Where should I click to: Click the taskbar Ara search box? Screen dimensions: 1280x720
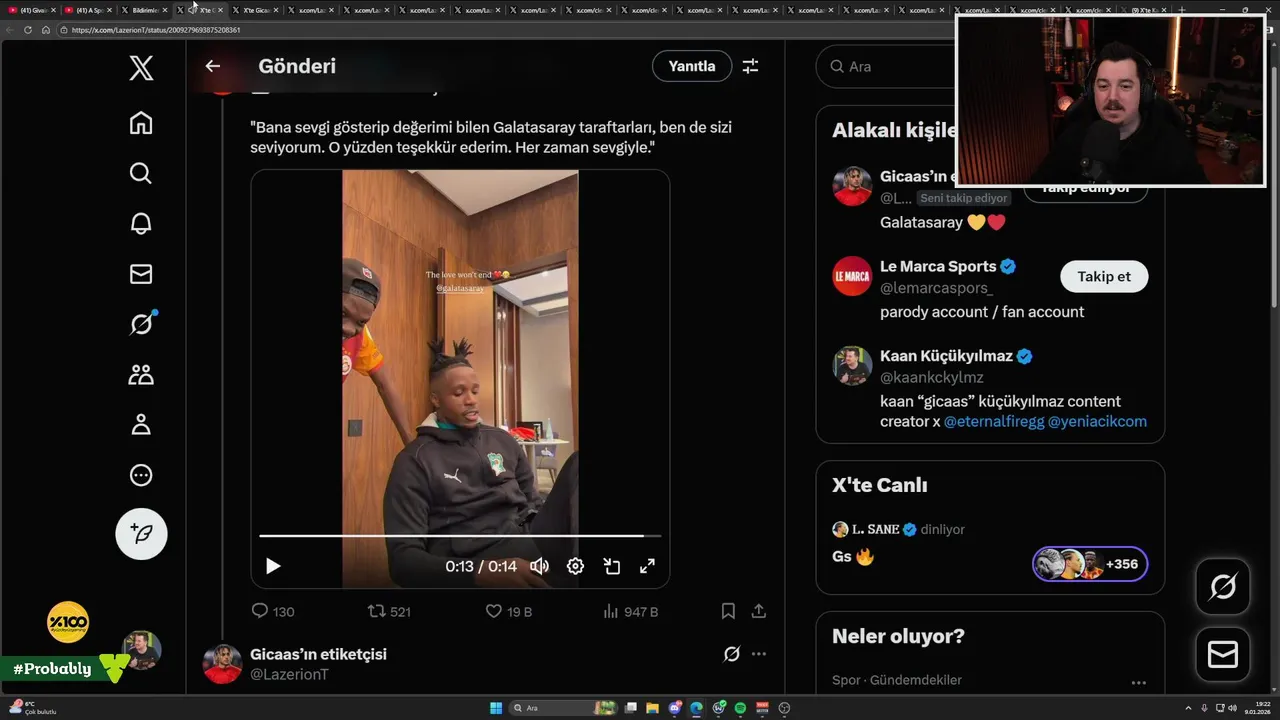[565, 708]
